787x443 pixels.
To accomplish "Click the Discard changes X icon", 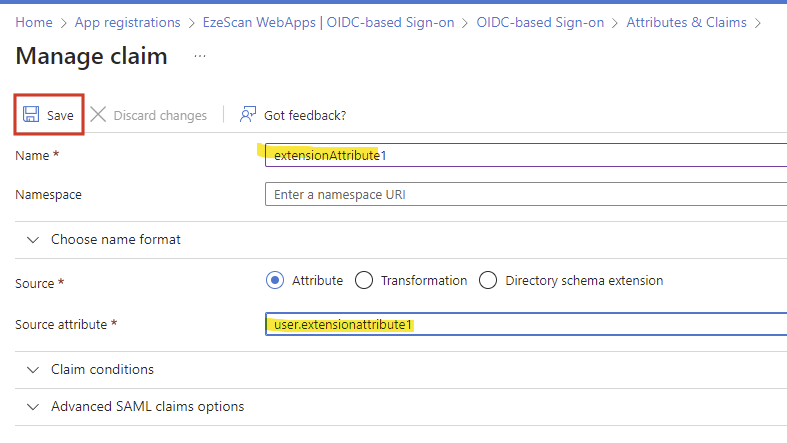I will click(x=98, y=115).
